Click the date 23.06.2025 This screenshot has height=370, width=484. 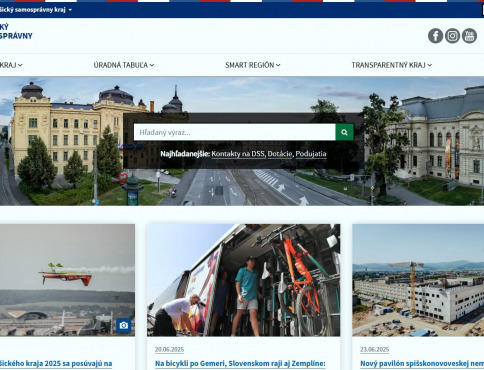pyautogui.click(x=374, y=349)
